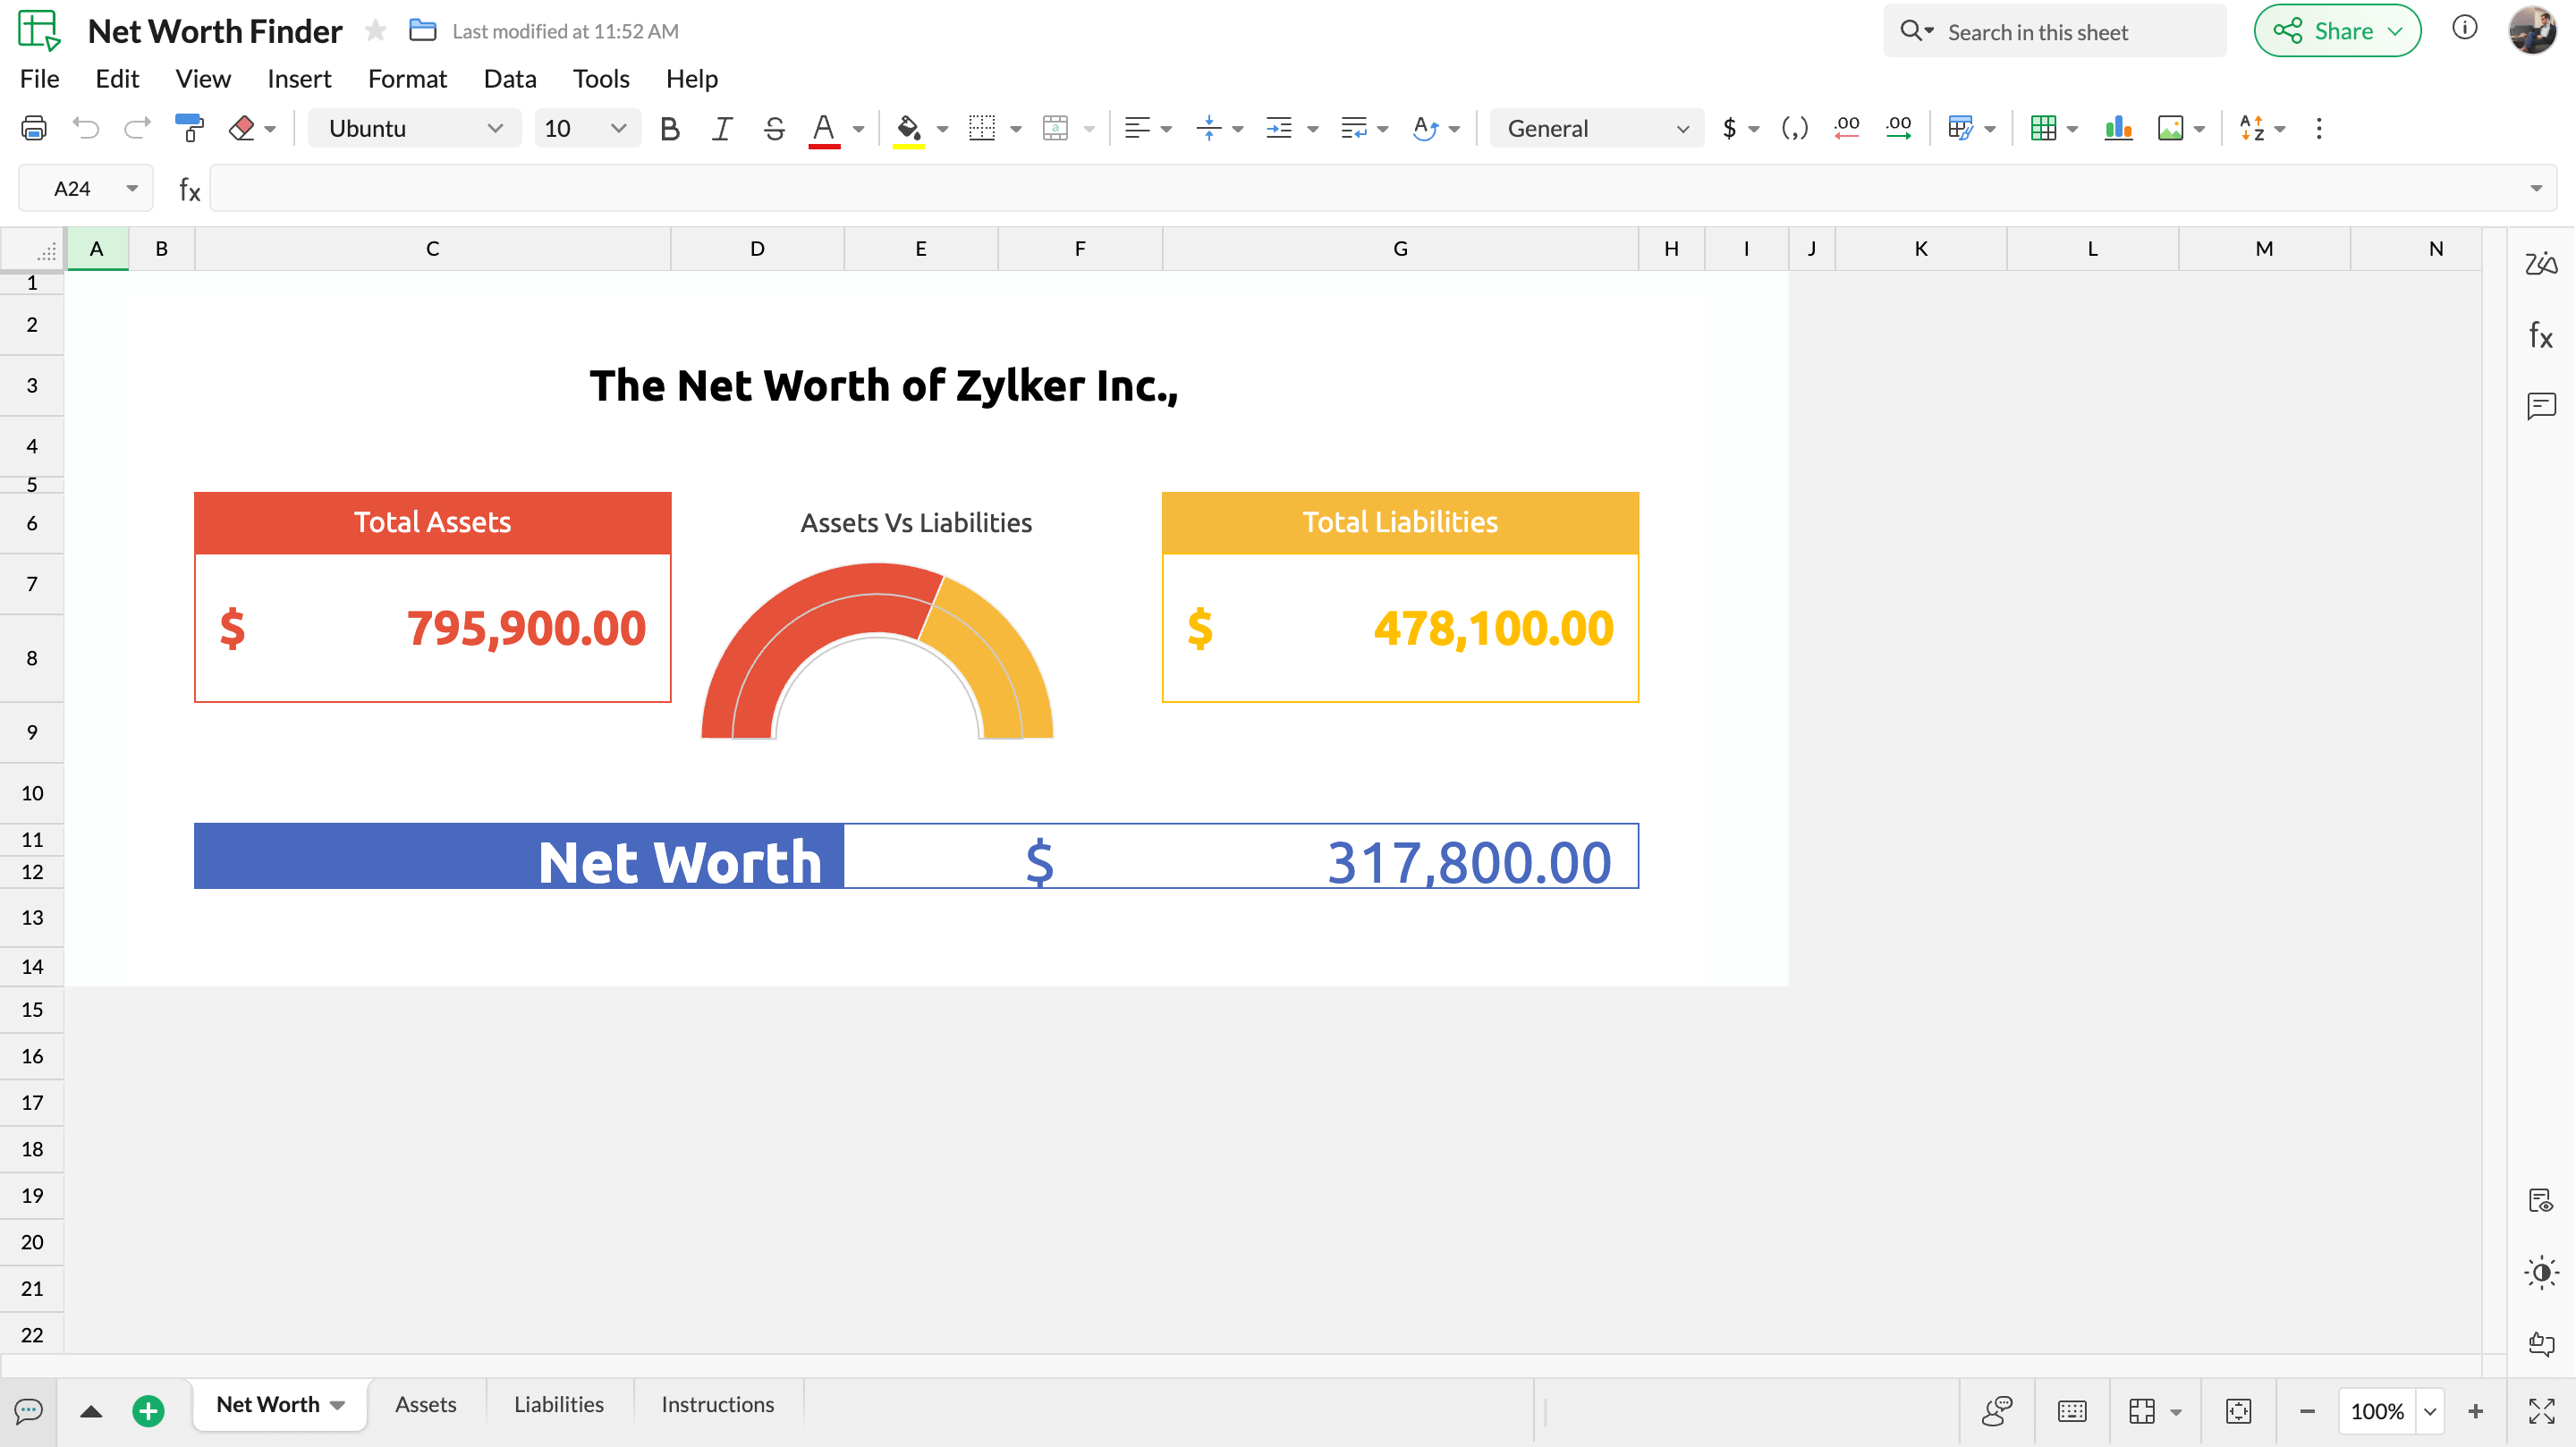2576x1447 pixels.
Task: Open Zia insights in the right sidebar
Action: coord(2542,263)
